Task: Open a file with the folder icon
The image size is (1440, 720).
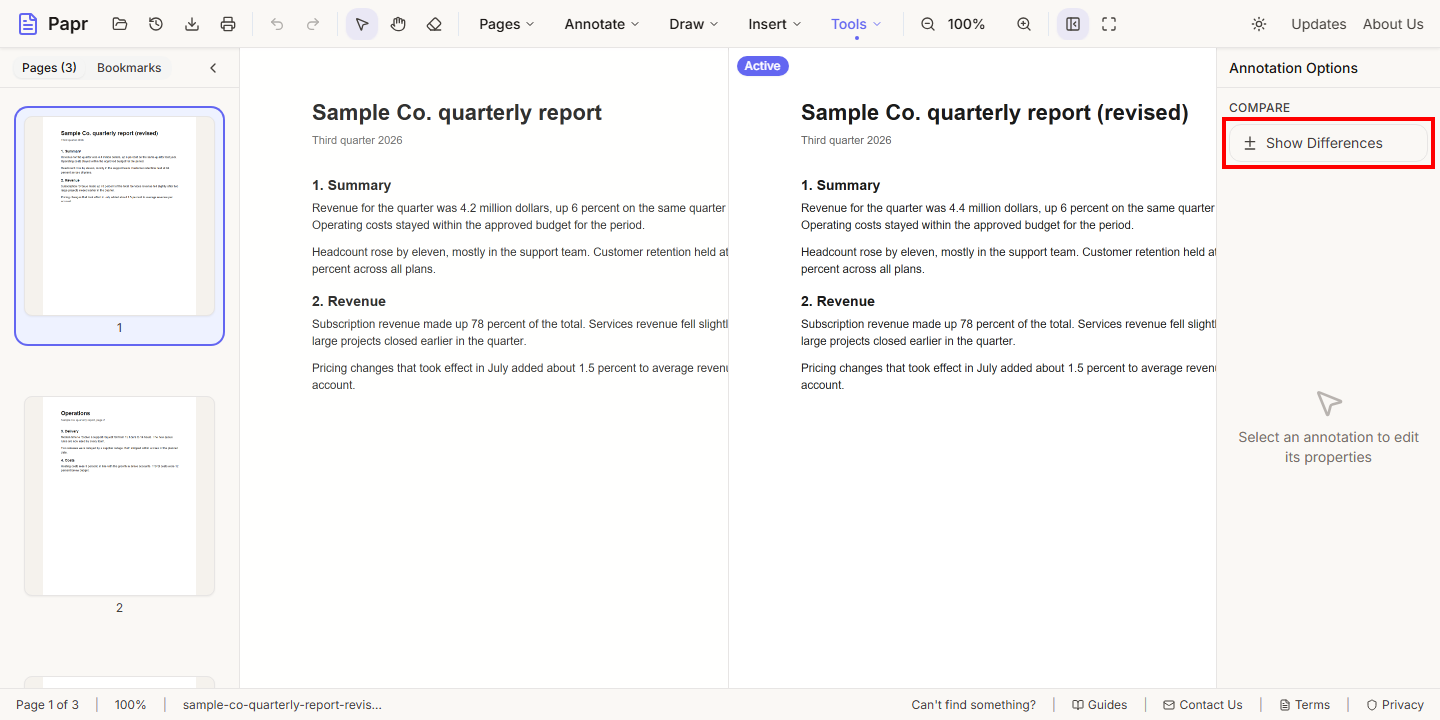Action: (x=120, y=24)
